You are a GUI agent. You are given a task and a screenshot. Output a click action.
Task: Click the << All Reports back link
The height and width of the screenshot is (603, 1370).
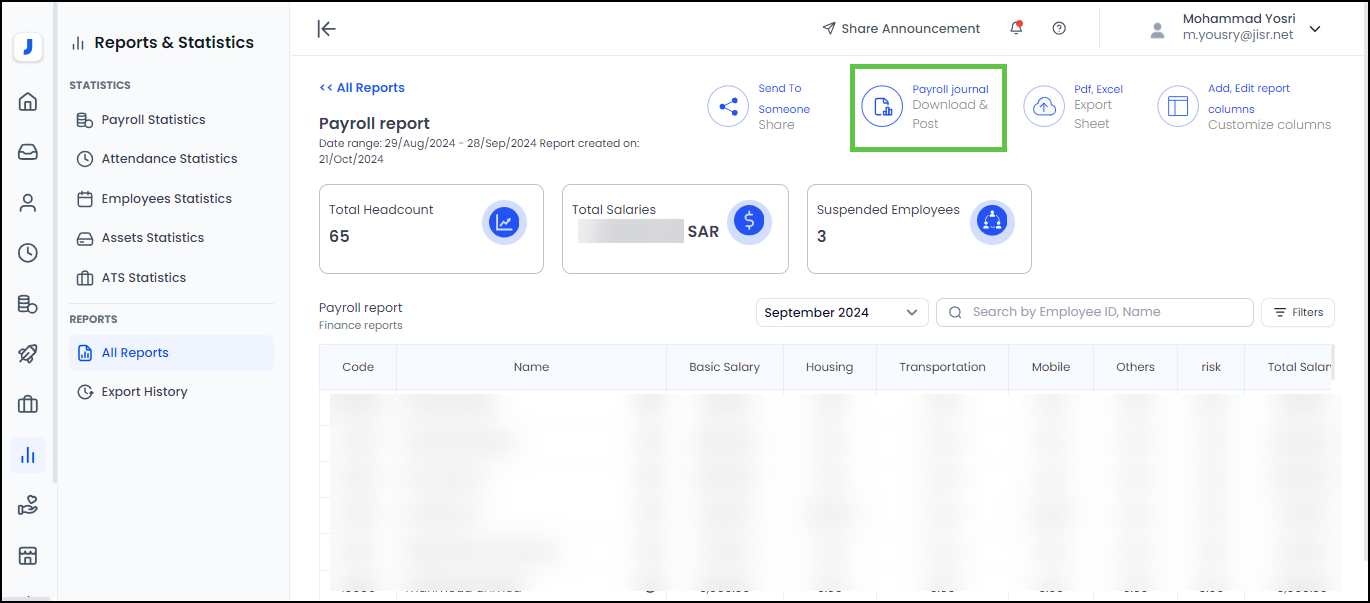click(x=362, y=88)
